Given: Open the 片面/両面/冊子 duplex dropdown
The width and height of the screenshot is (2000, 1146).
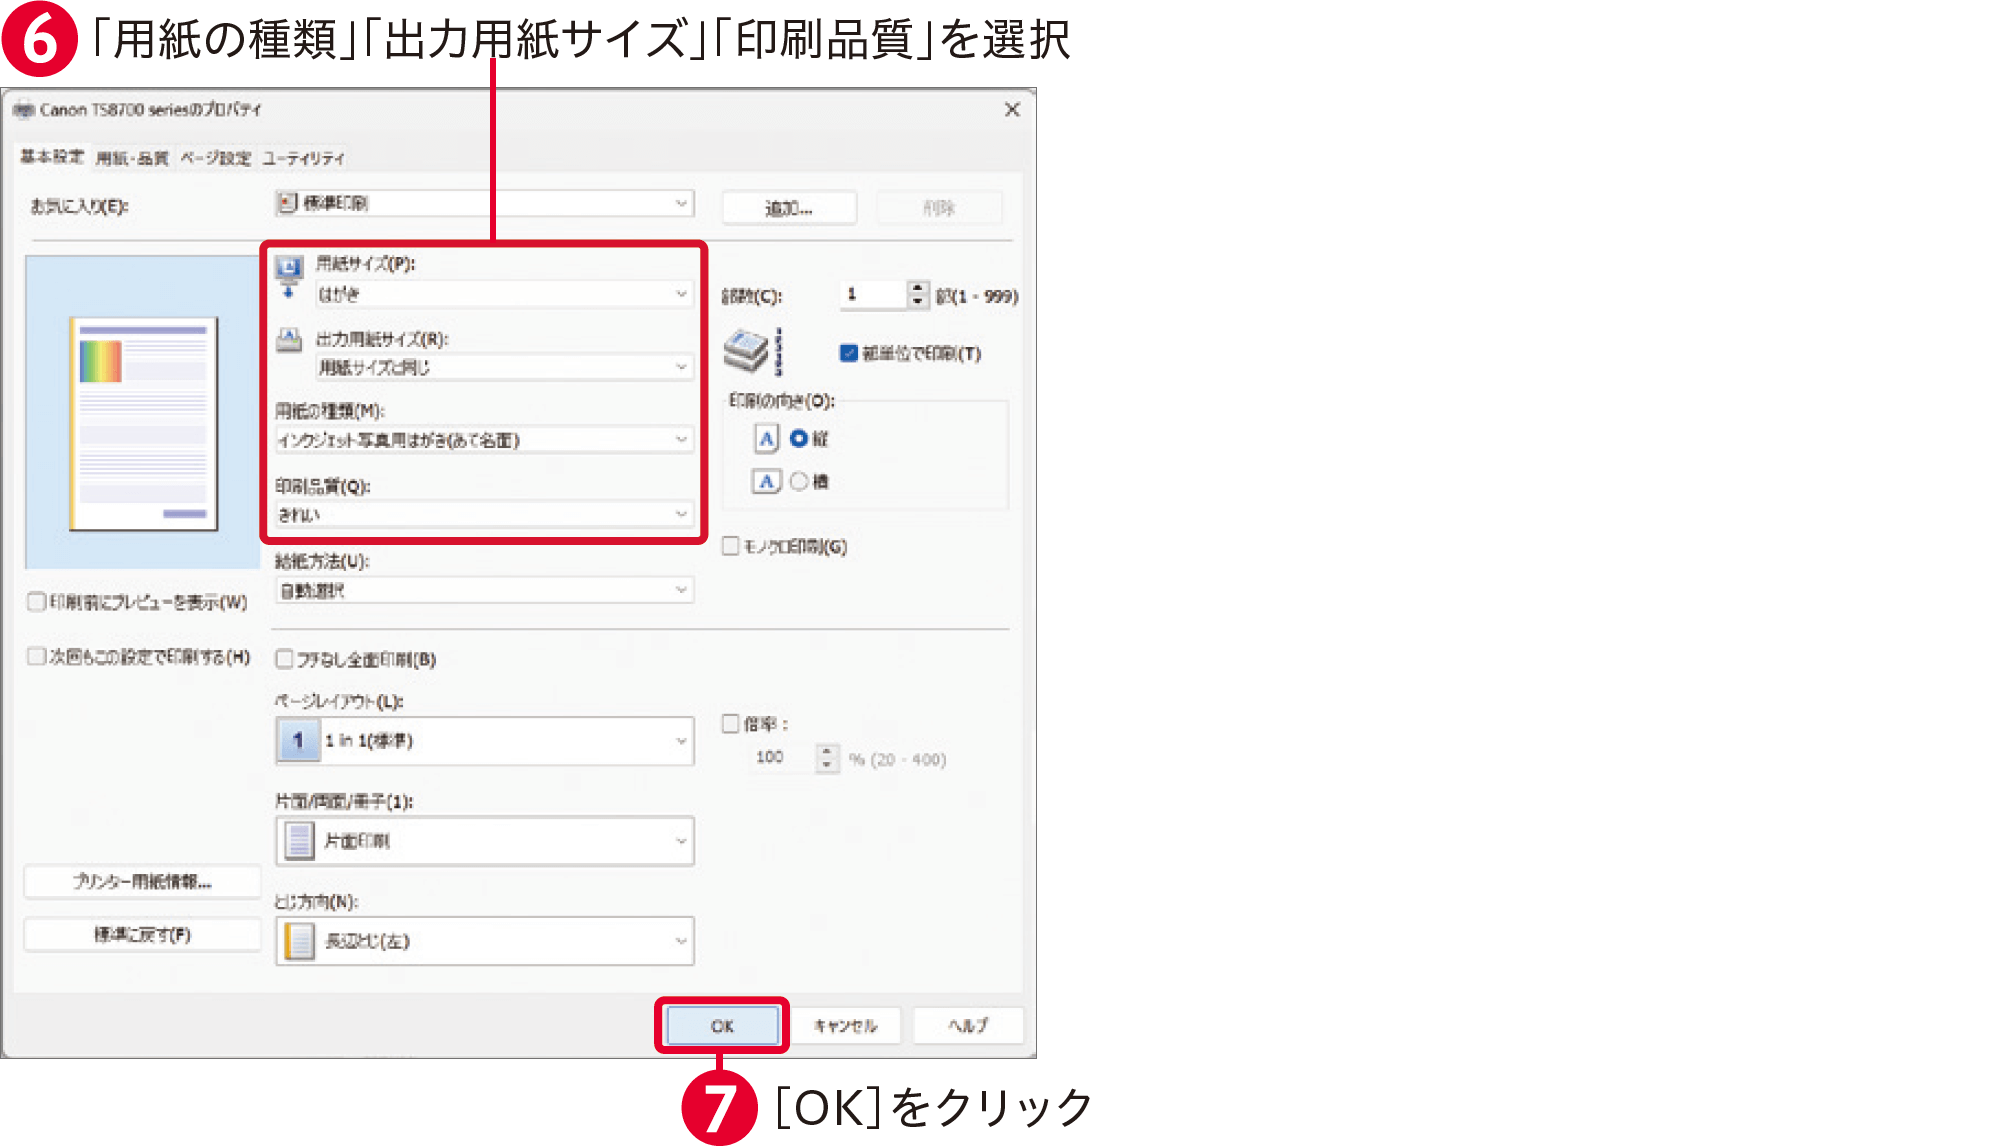Looking at the screenshot, I should pyautogui.click(x=484, y=841).
